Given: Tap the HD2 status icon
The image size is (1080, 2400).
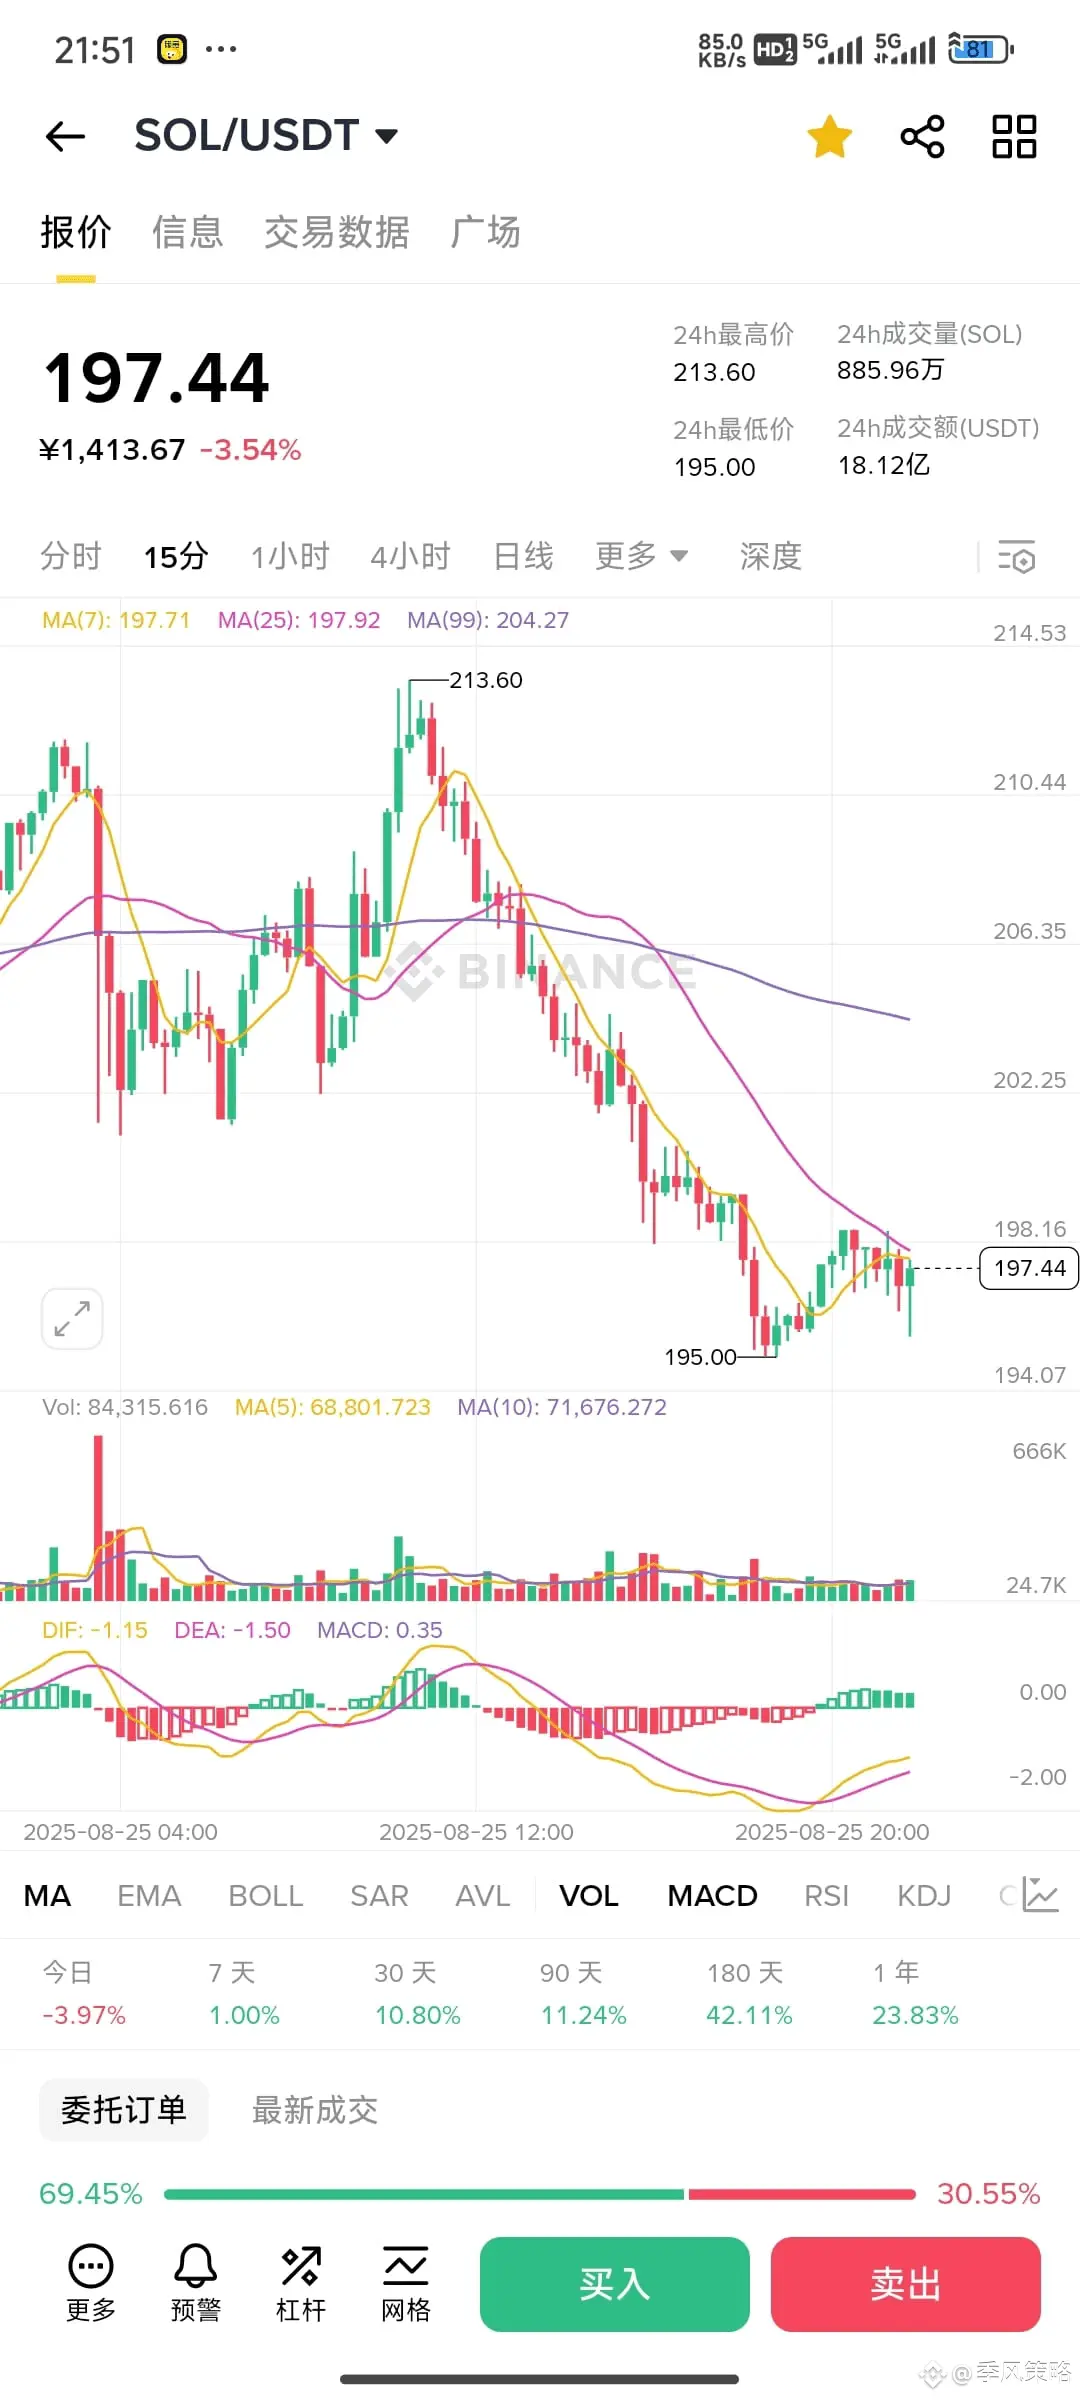Looking at the screenshot, I should (x=775, y=49).
